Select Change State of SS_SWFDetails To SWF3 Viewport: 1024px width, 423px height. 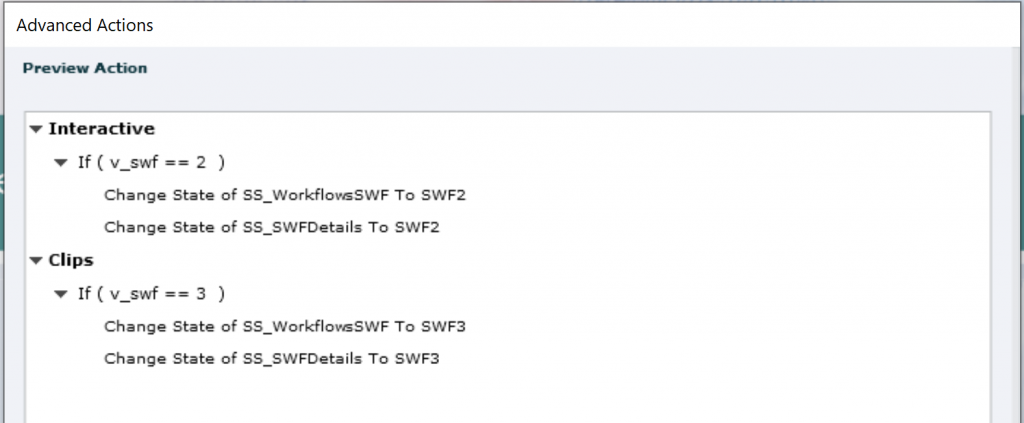[x=271, y=358]
